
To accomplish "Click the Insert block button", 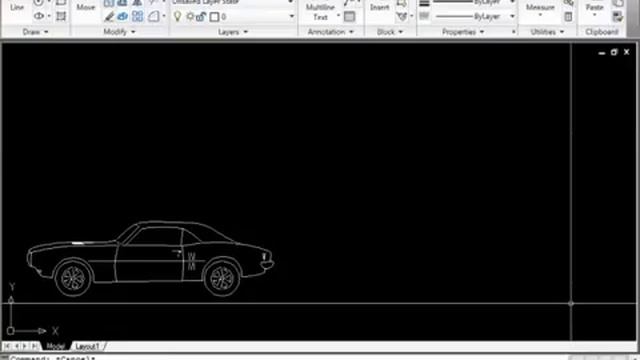I will [x=379, y=7].
